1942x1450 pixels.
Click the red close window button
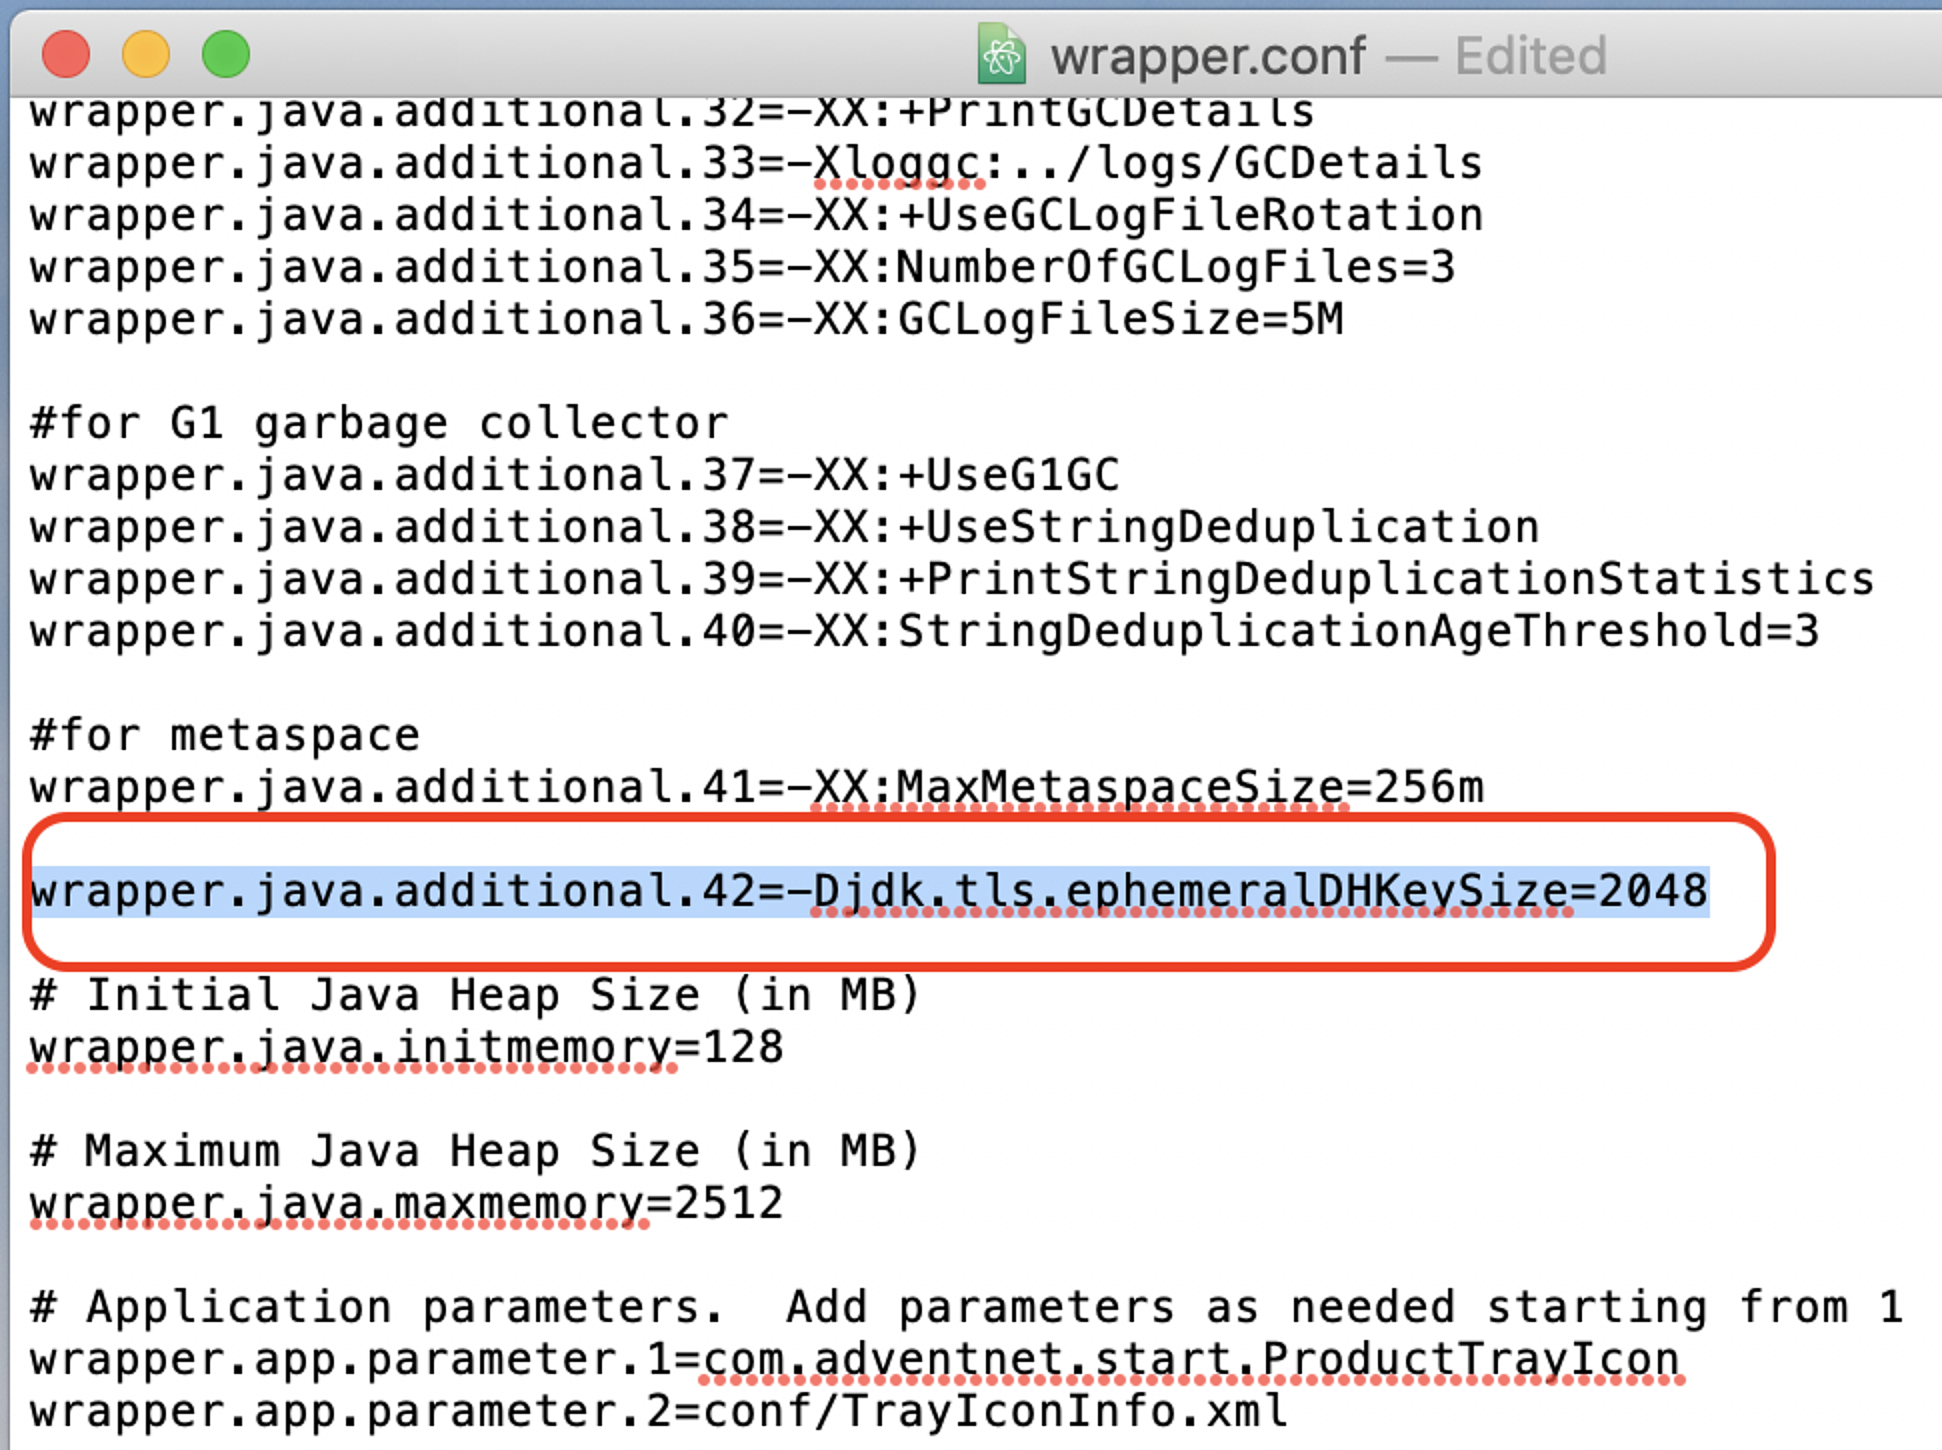click(66, 54)
